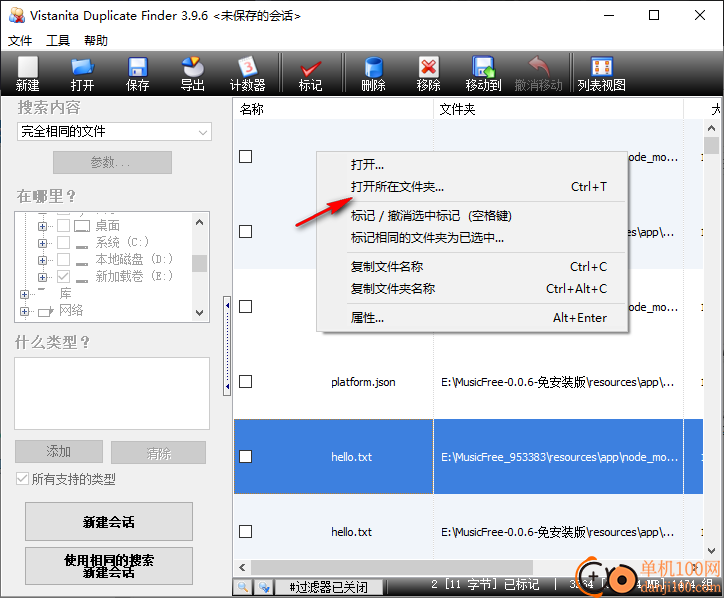The height and width of the screenshot is (598, 724).
Task: Expand the 网络 (Network) tree node
Action: pyautogui.click(x=25, y=311)
